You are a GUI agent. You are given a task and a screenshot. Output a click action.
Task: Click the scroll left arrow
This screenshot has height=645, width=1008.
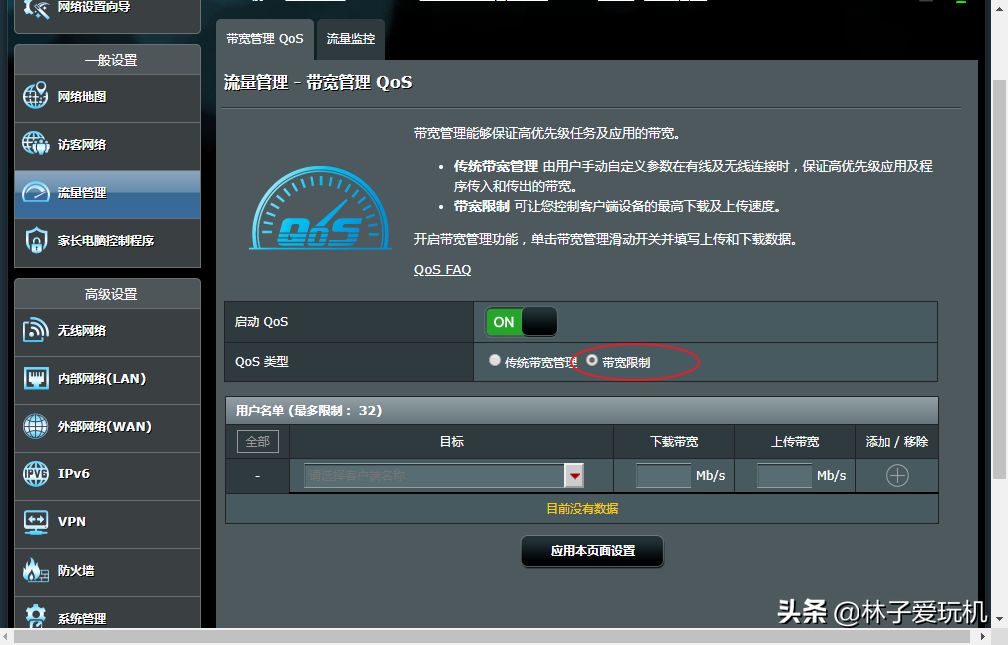[6, 637]
